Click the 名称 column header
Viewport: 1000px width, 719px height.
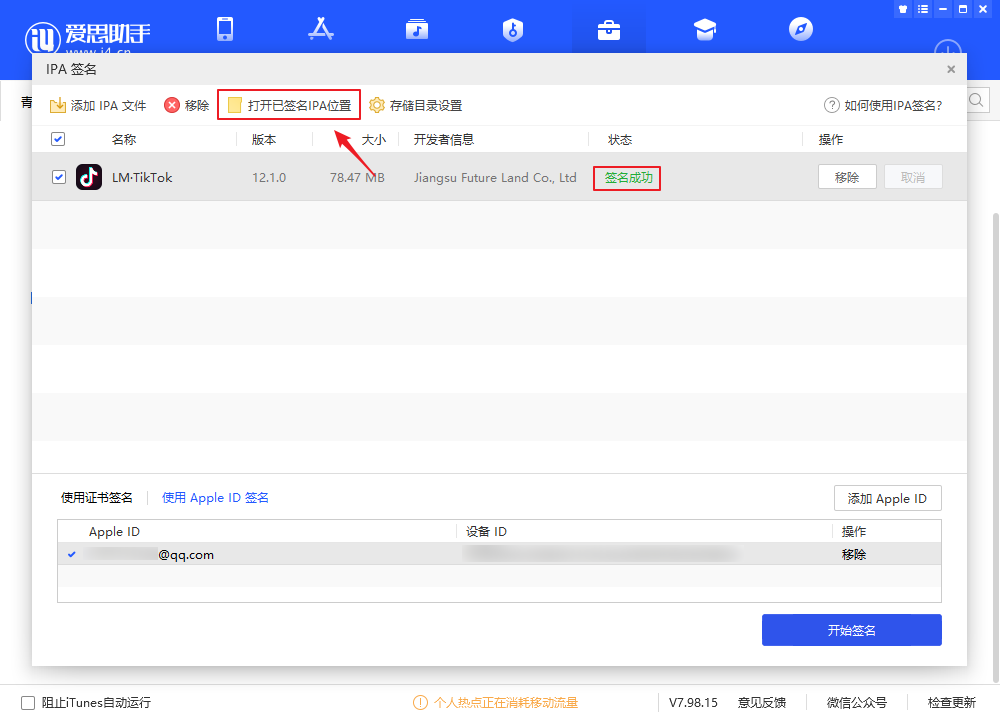[x=124, y=139]
